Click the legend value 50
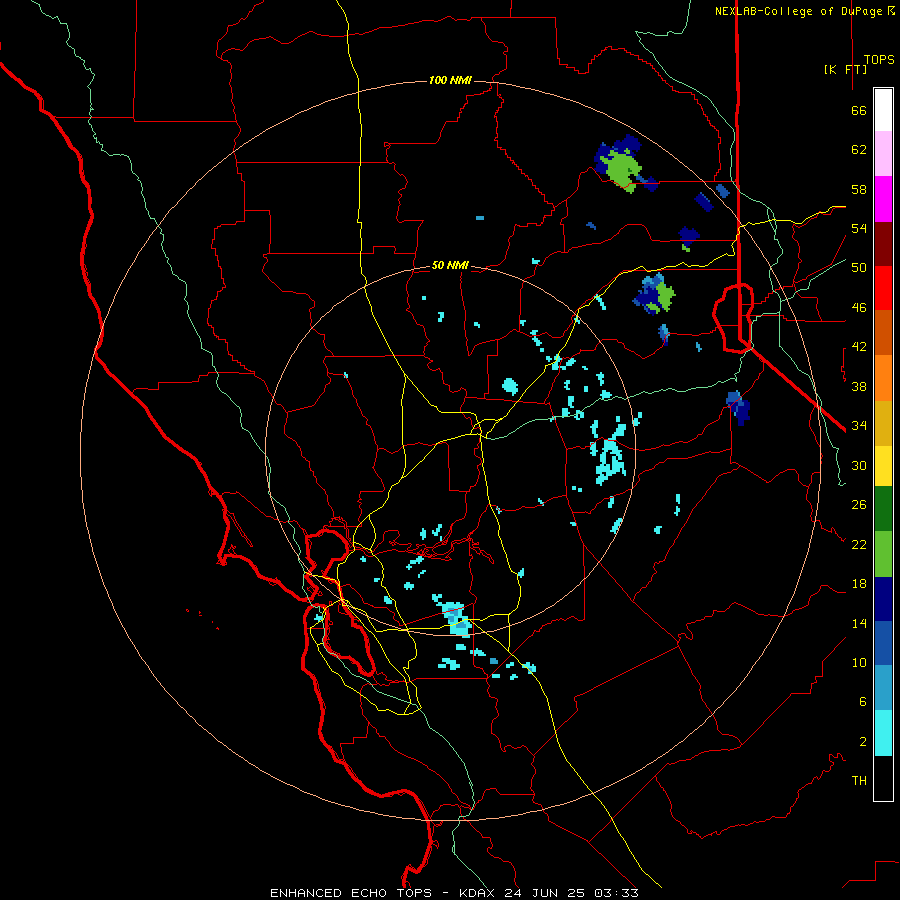900x900 pixels. [859, 268]
